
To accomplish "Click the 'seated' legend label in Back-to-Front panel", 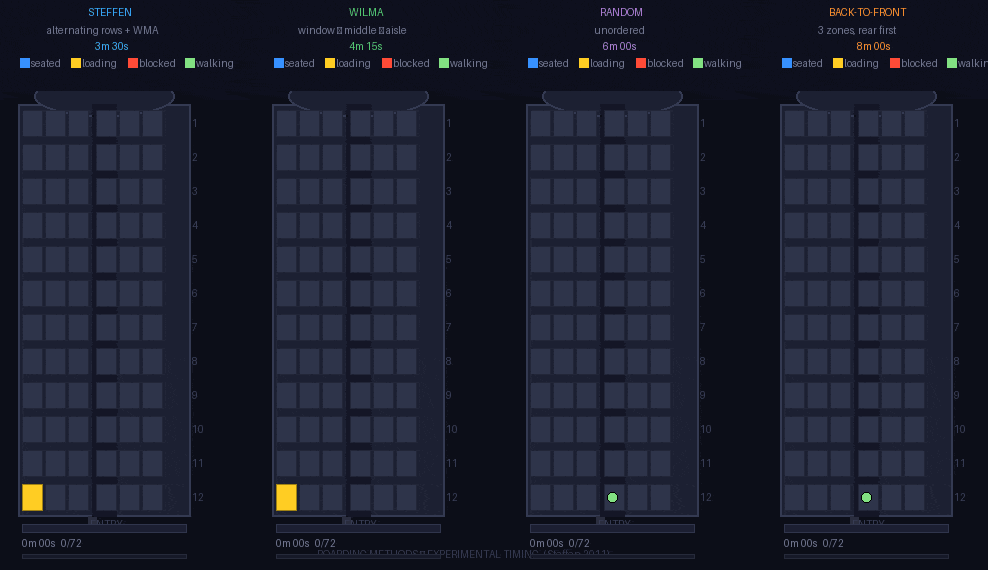I will pos(808,63).
